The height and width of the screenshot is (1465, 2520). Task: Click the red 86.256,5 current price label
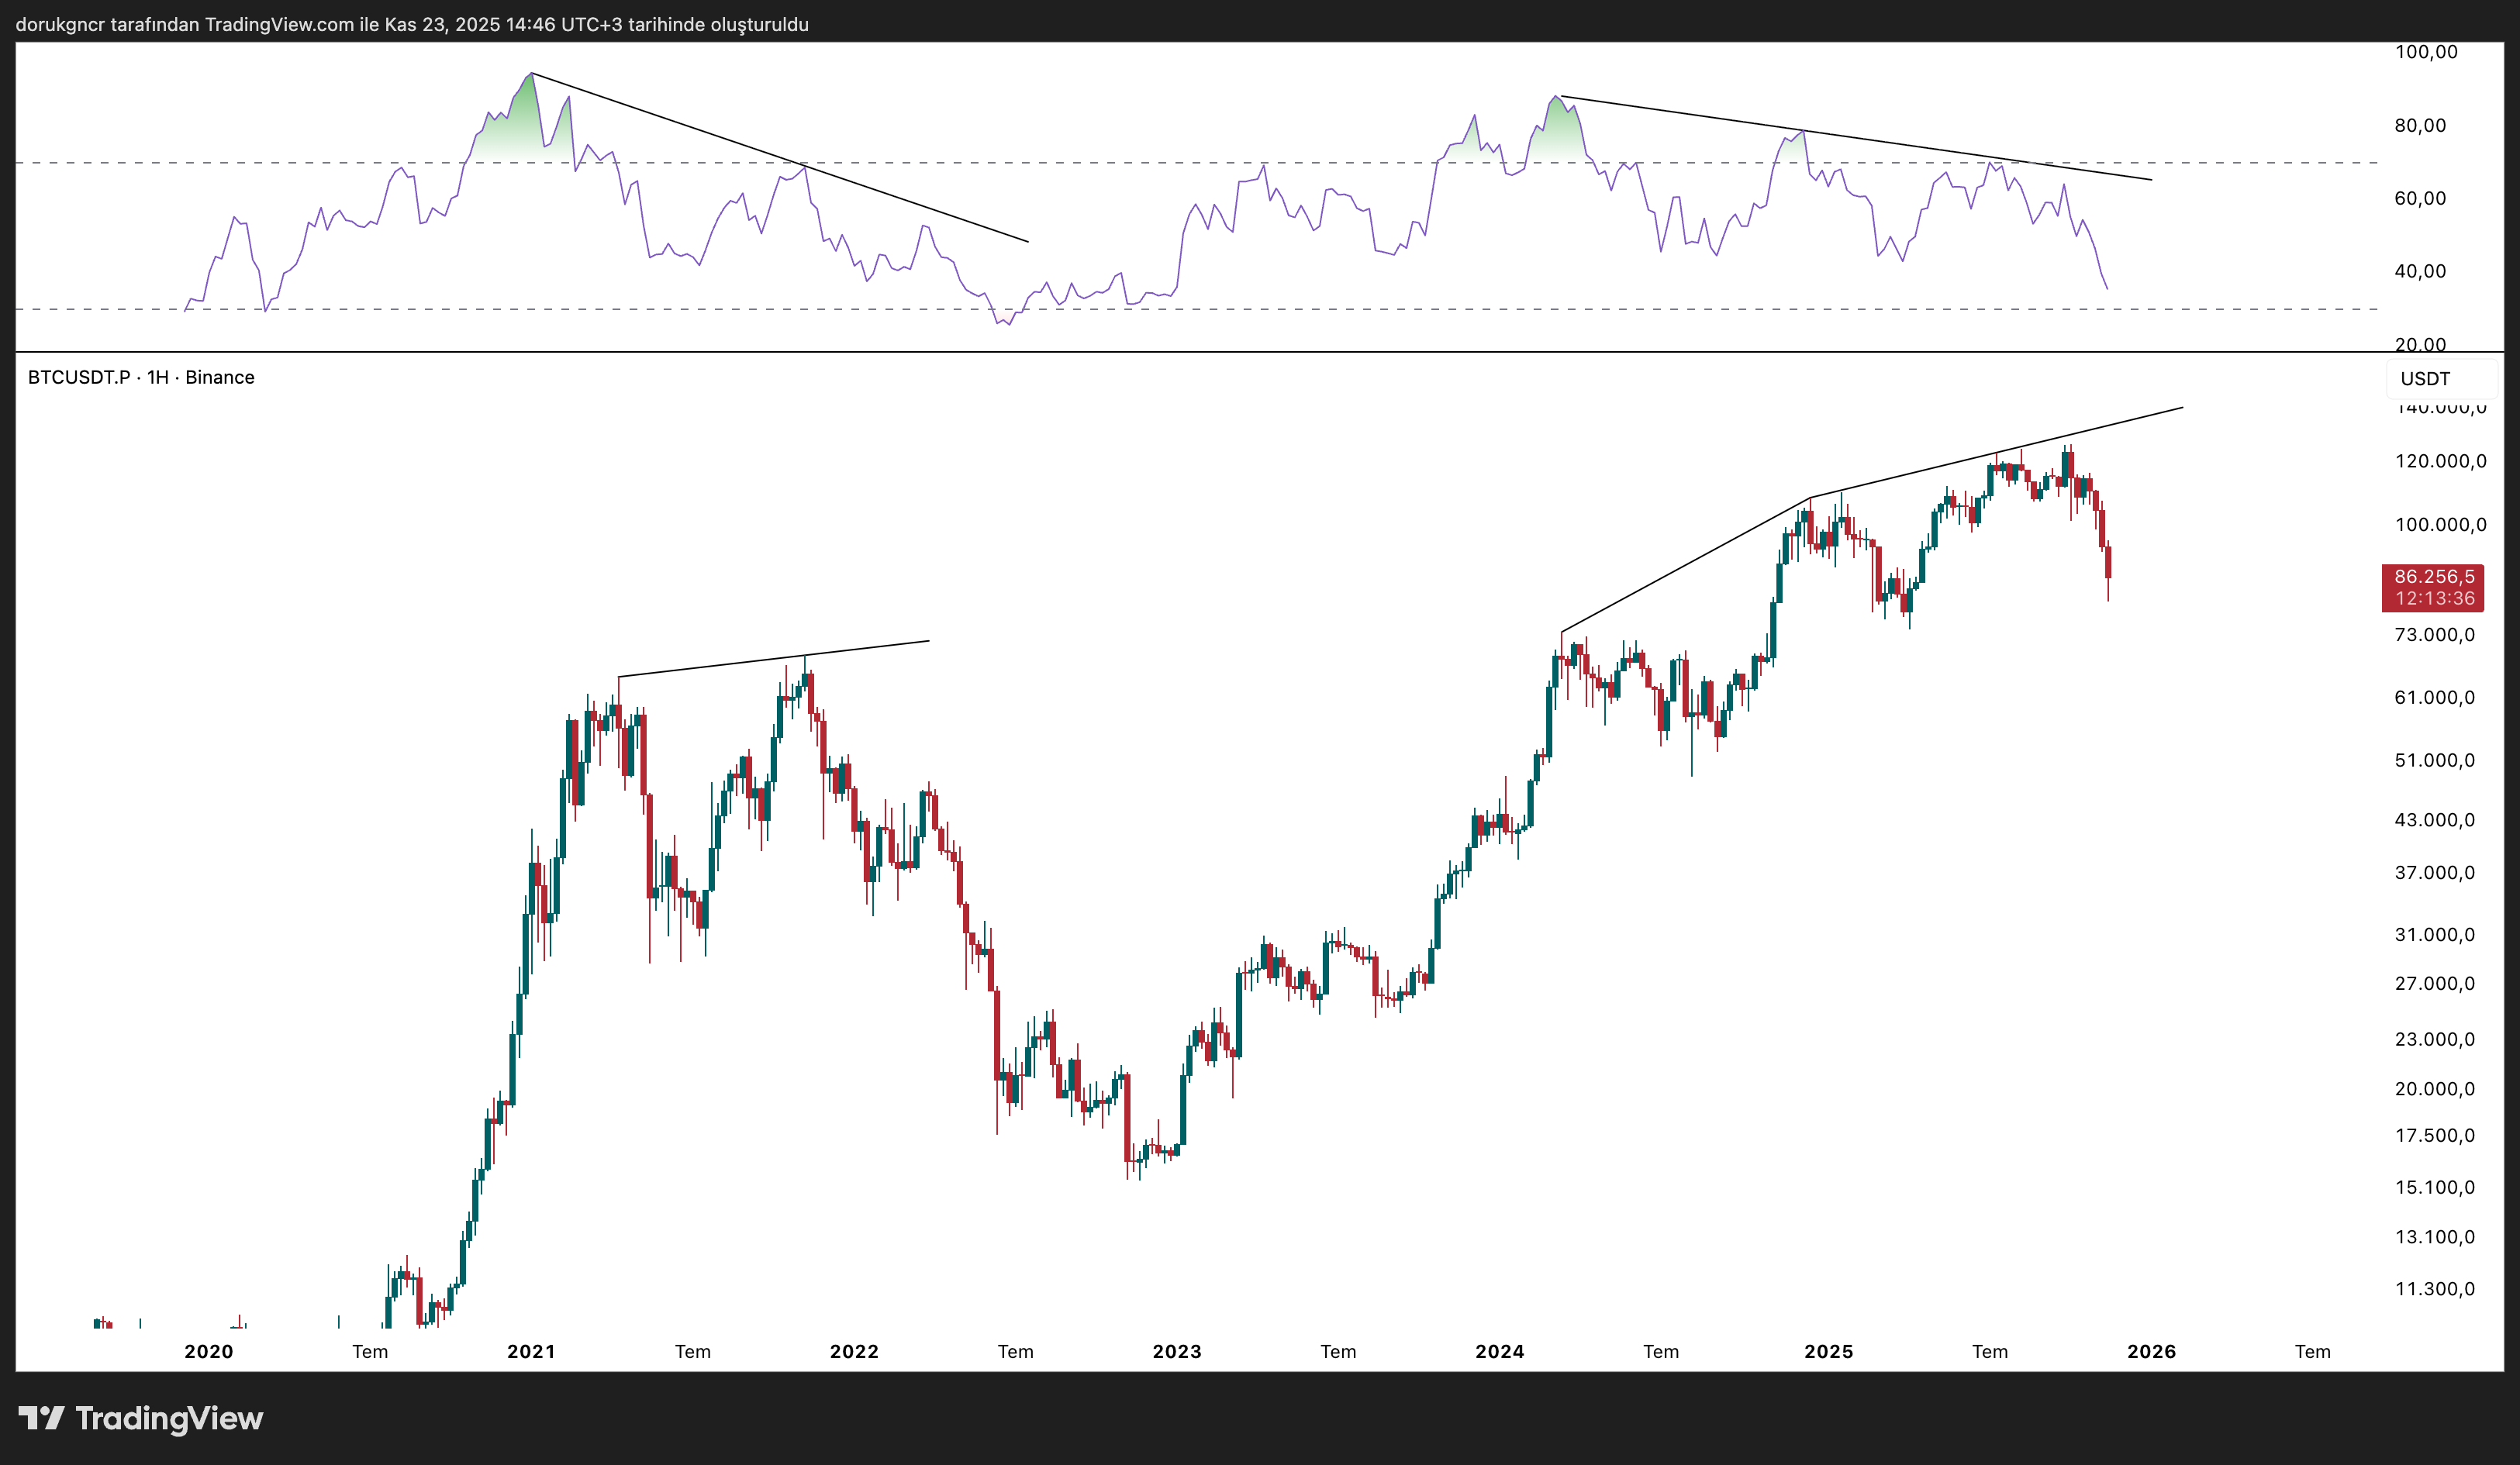(x=2433, y=577)
